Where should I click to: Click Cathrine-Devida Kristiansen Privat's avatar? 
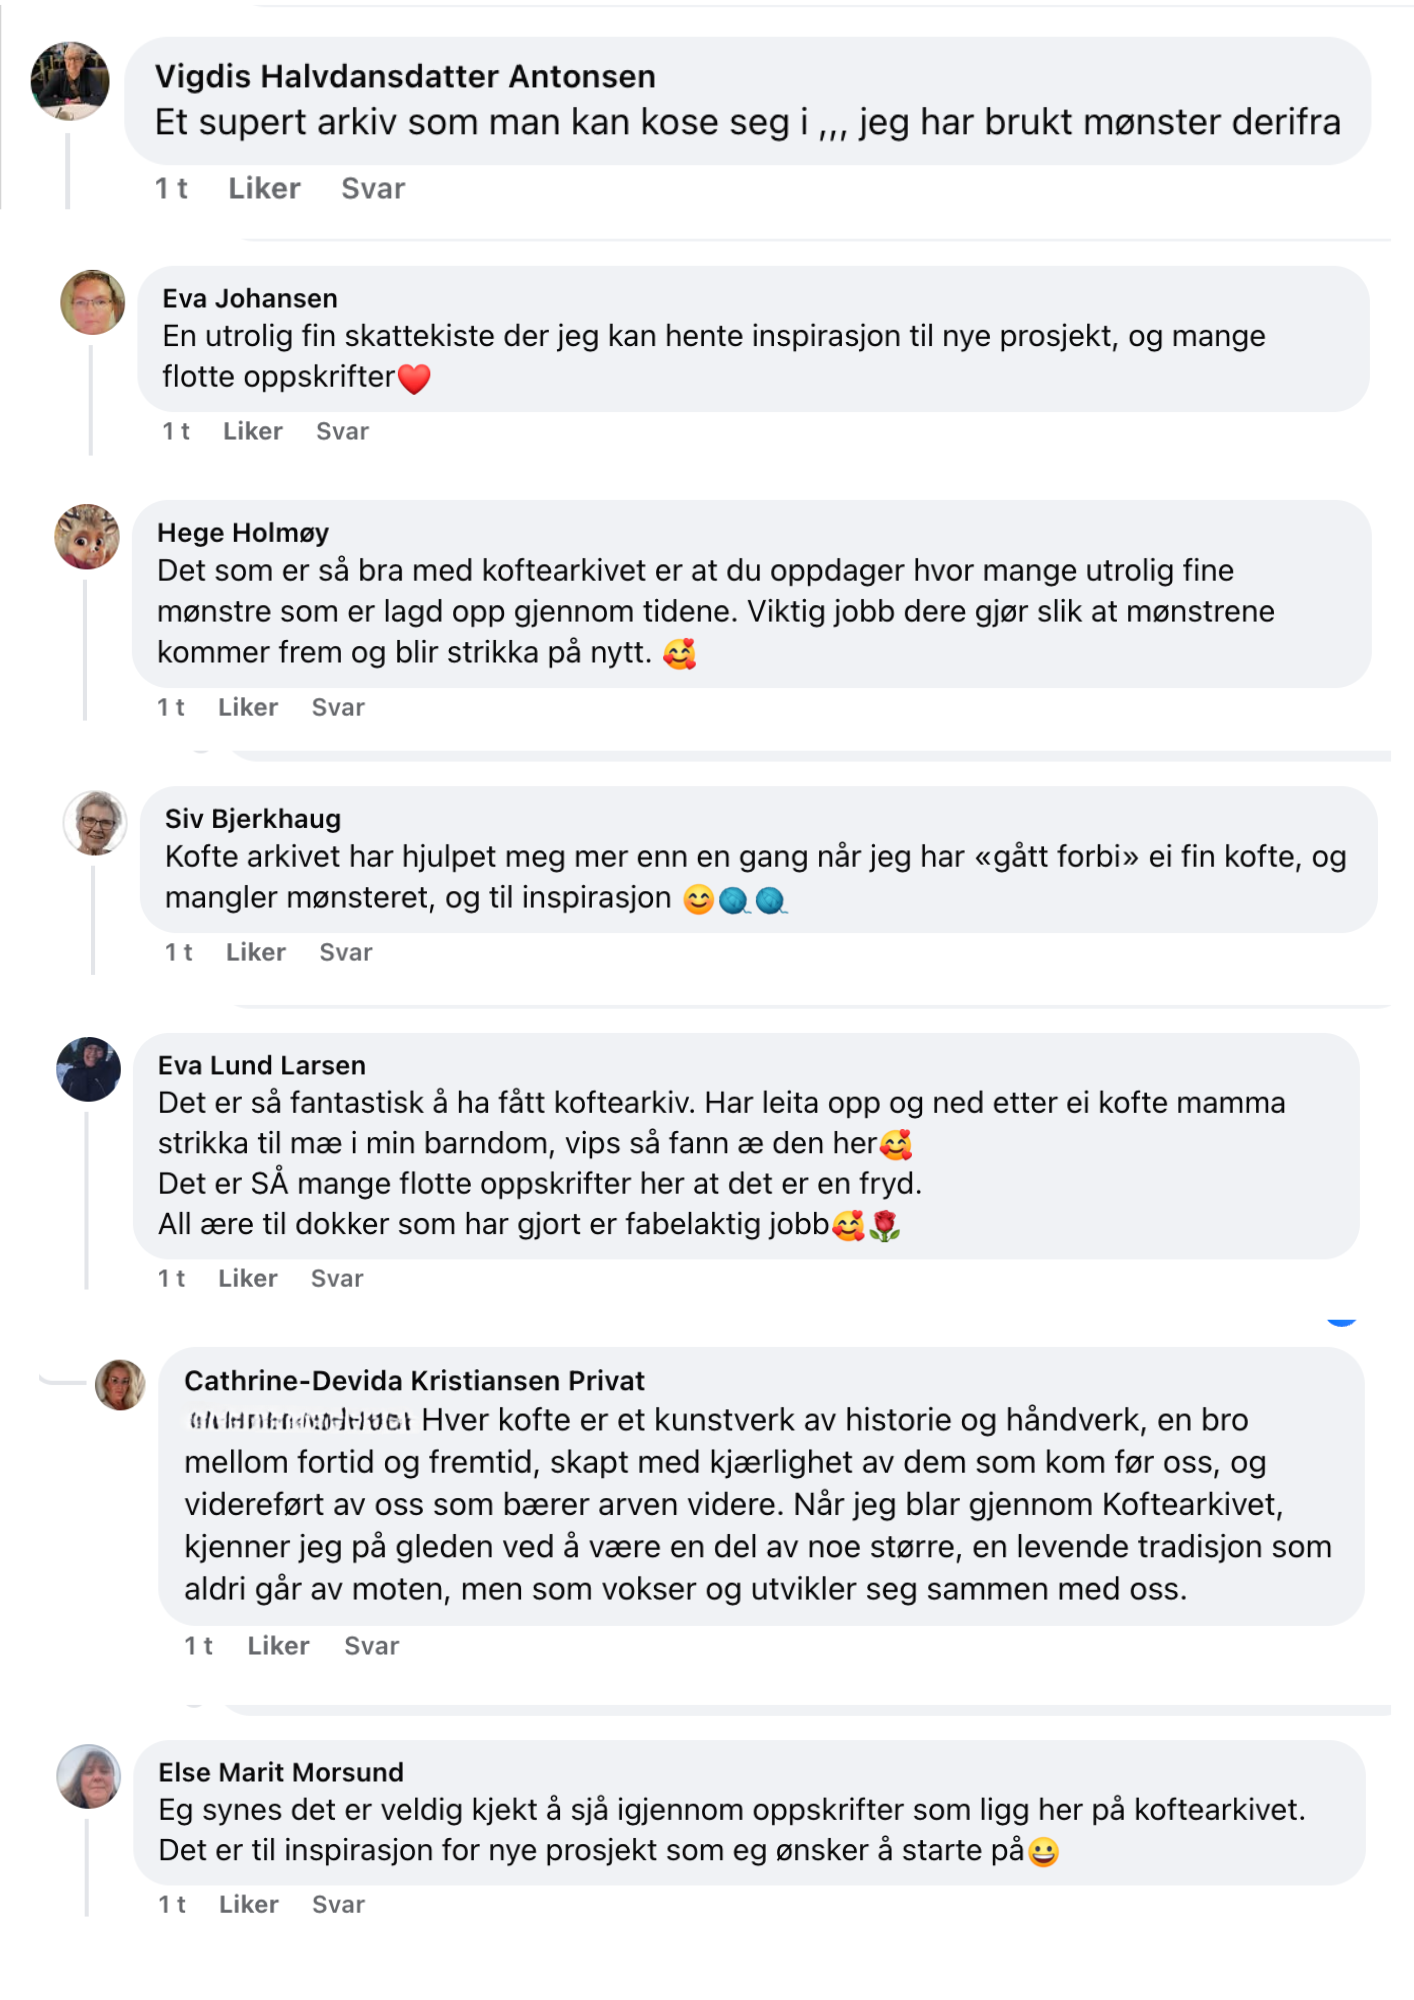120,1385
